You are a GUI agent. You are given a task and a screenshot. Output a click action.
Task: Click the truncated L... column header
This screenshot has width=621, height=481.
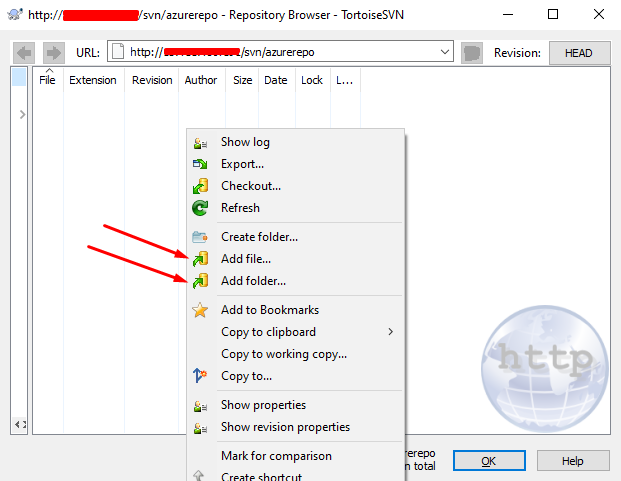345,80
